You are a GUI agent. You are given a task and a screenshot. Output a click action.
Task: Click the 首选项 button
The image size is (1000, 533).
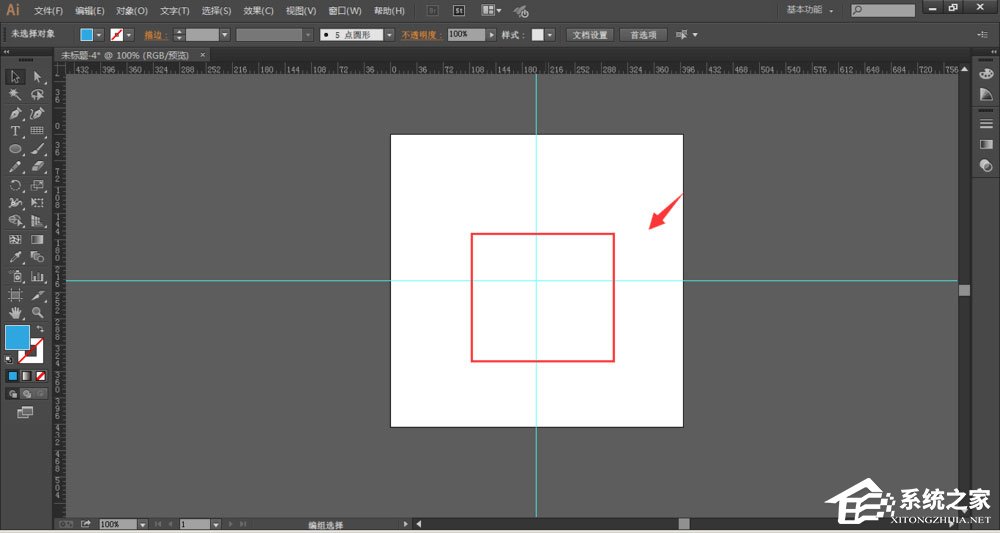coord(643,34)
